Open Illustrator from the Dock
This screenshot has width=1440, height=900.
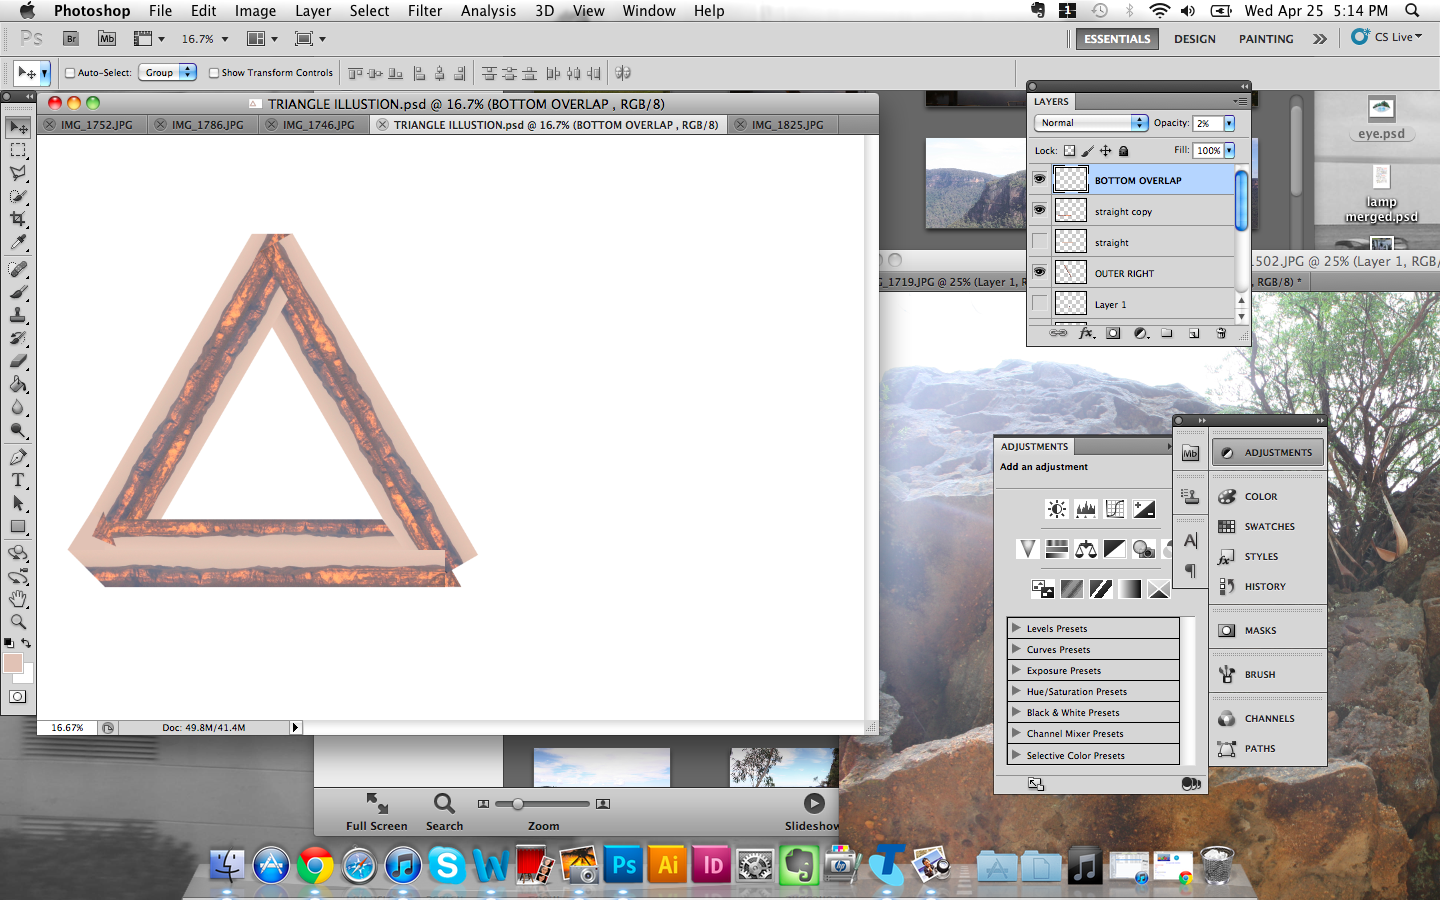(x=668, y=865)
